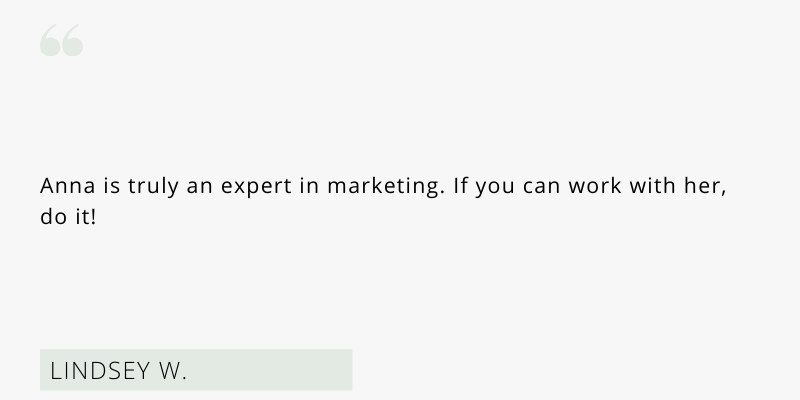Click the "W." initial in the name label
Viewport: 800px width, 400px height.
(x=173, y=371)
